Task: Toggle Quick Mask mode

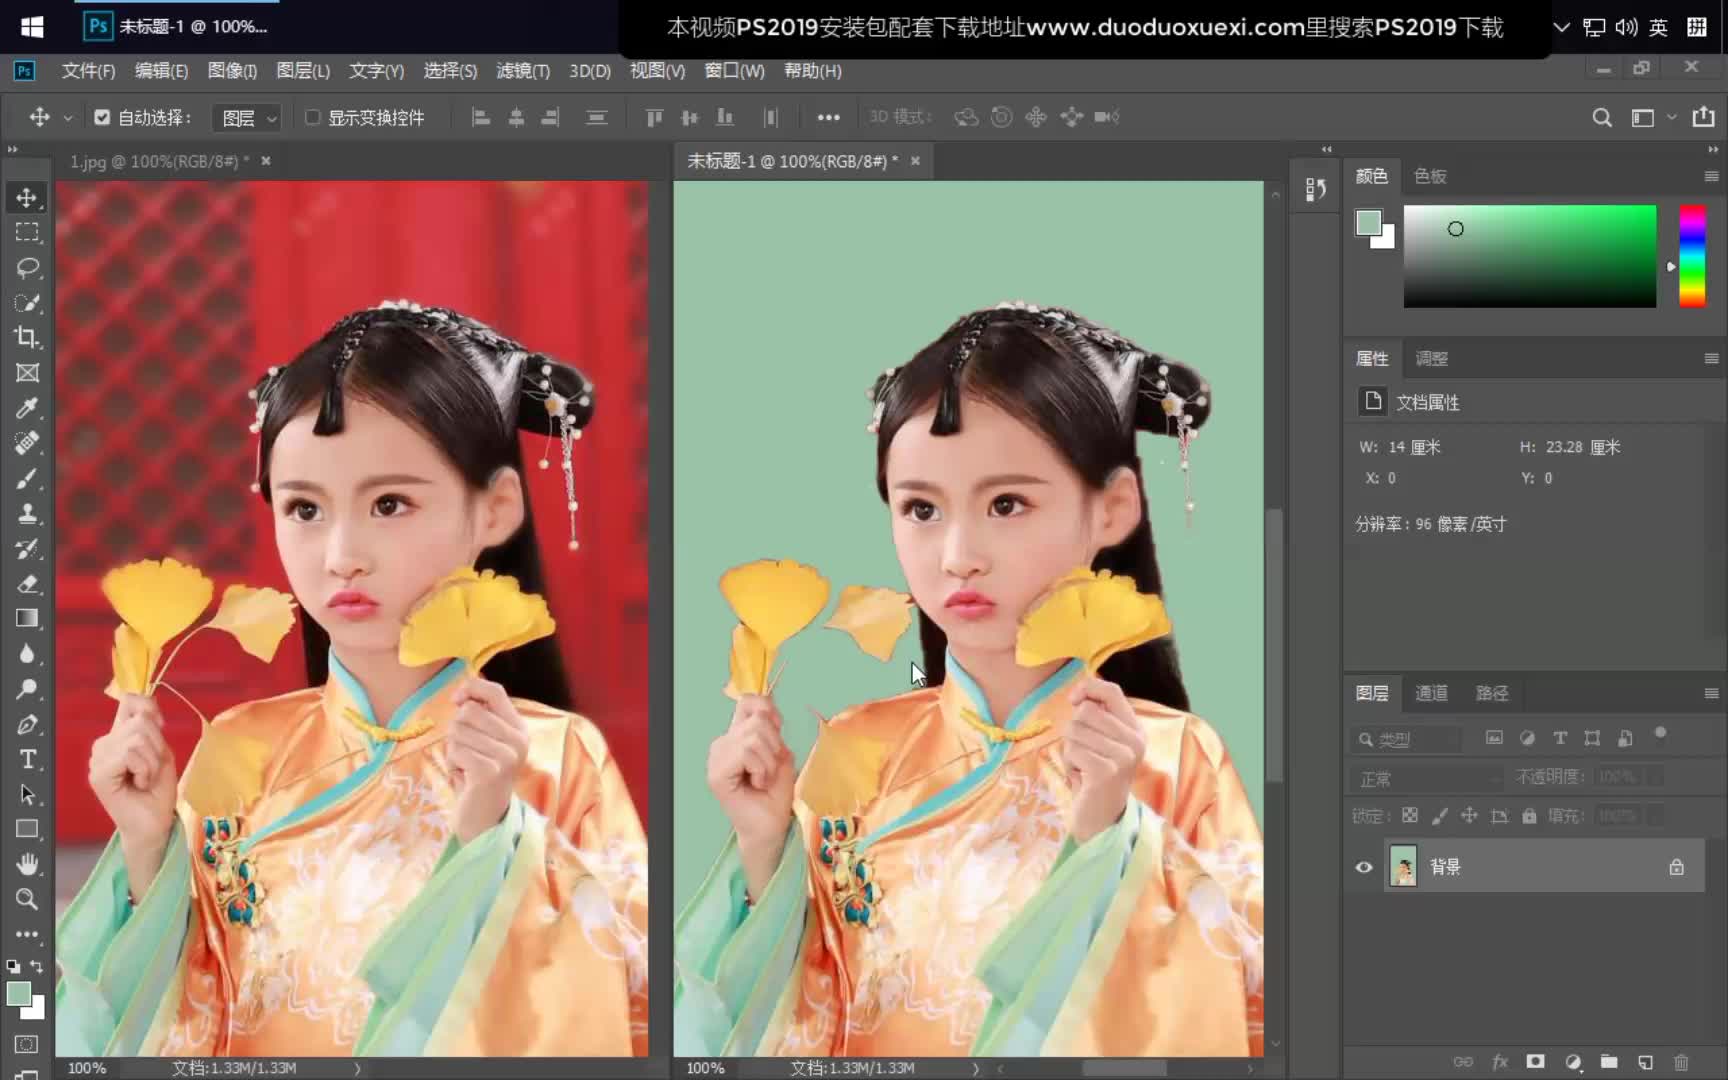Action: click(27, 1044)
